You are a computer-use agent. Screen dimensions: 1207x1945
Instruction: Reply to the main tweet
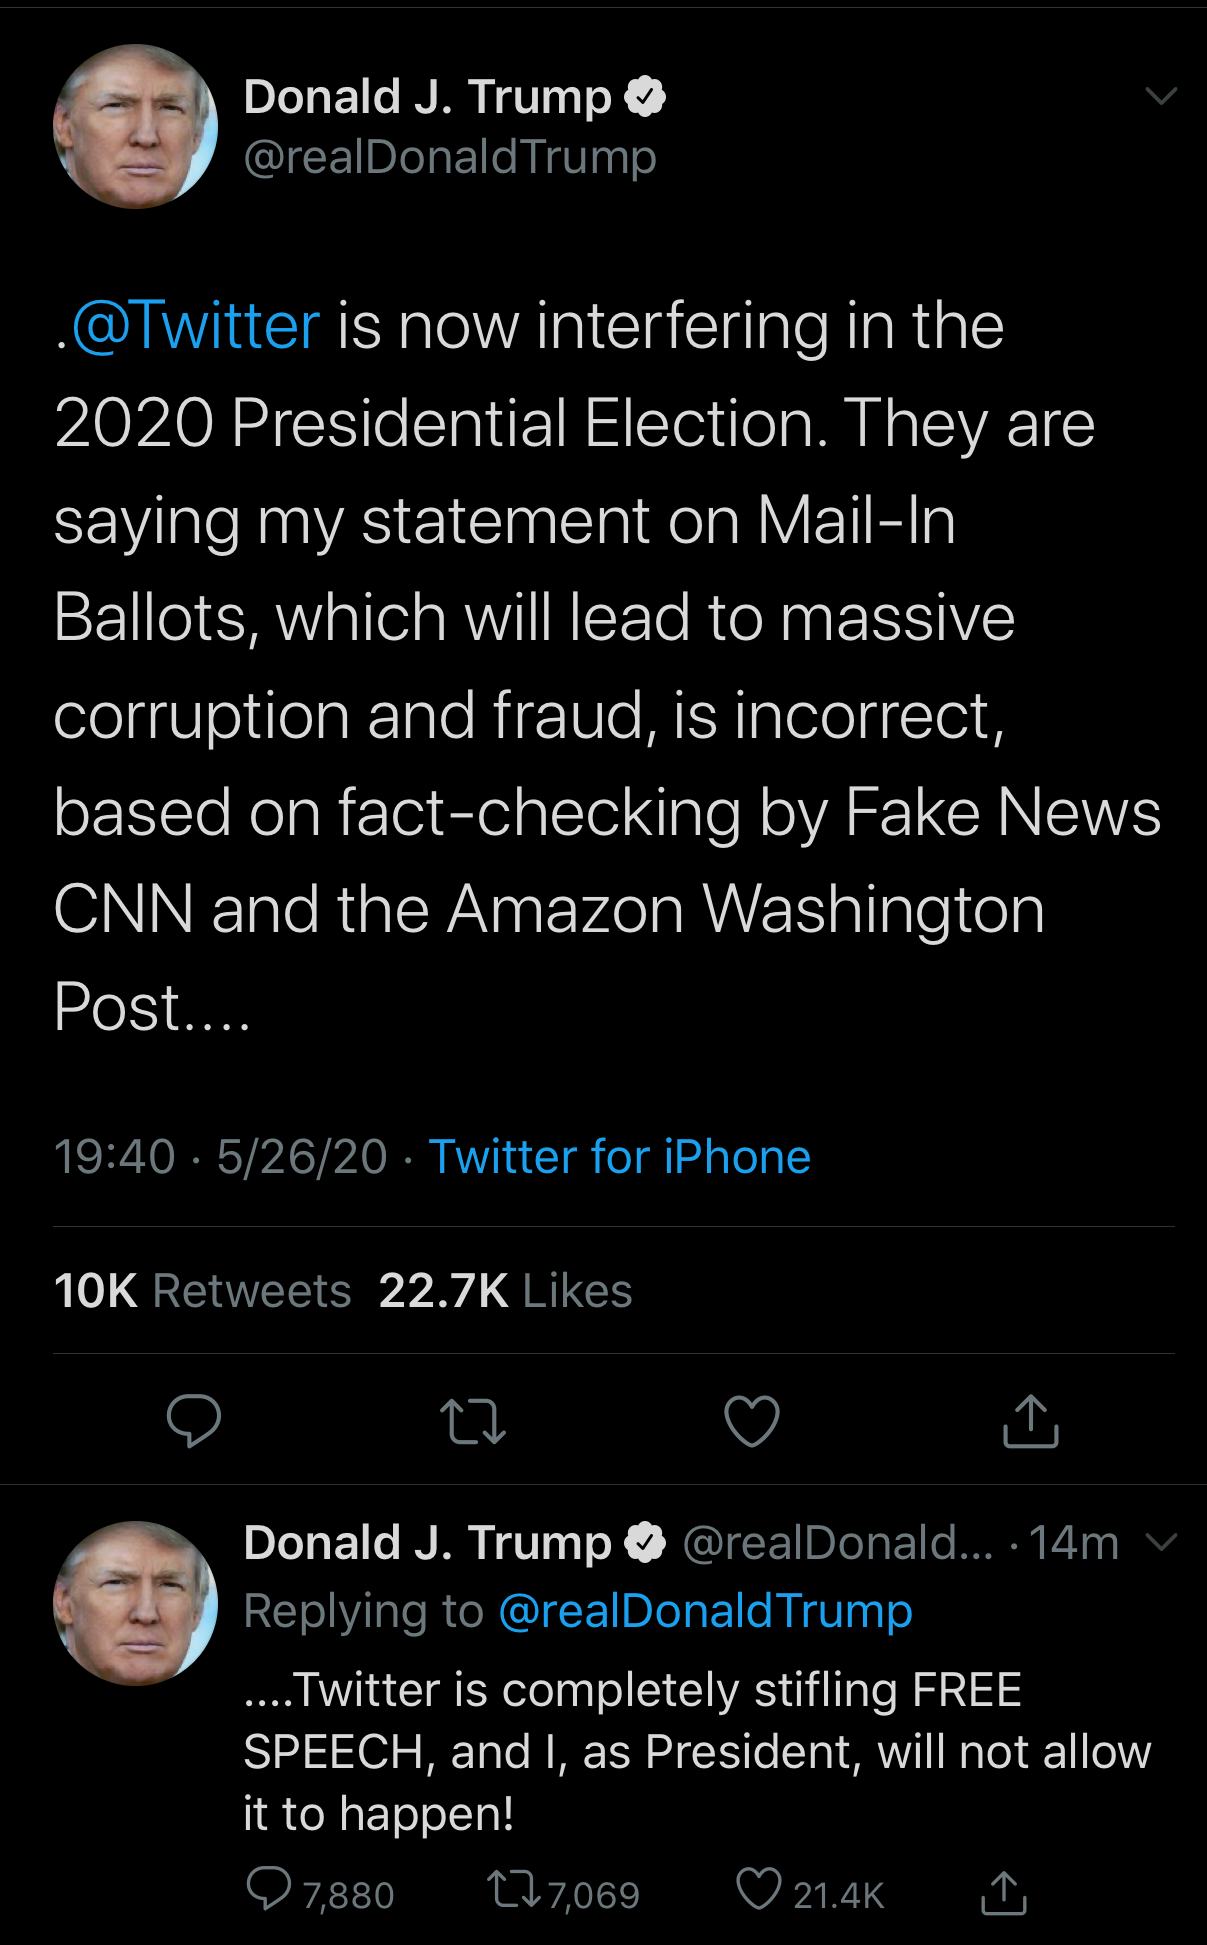tap(193, 1421)
